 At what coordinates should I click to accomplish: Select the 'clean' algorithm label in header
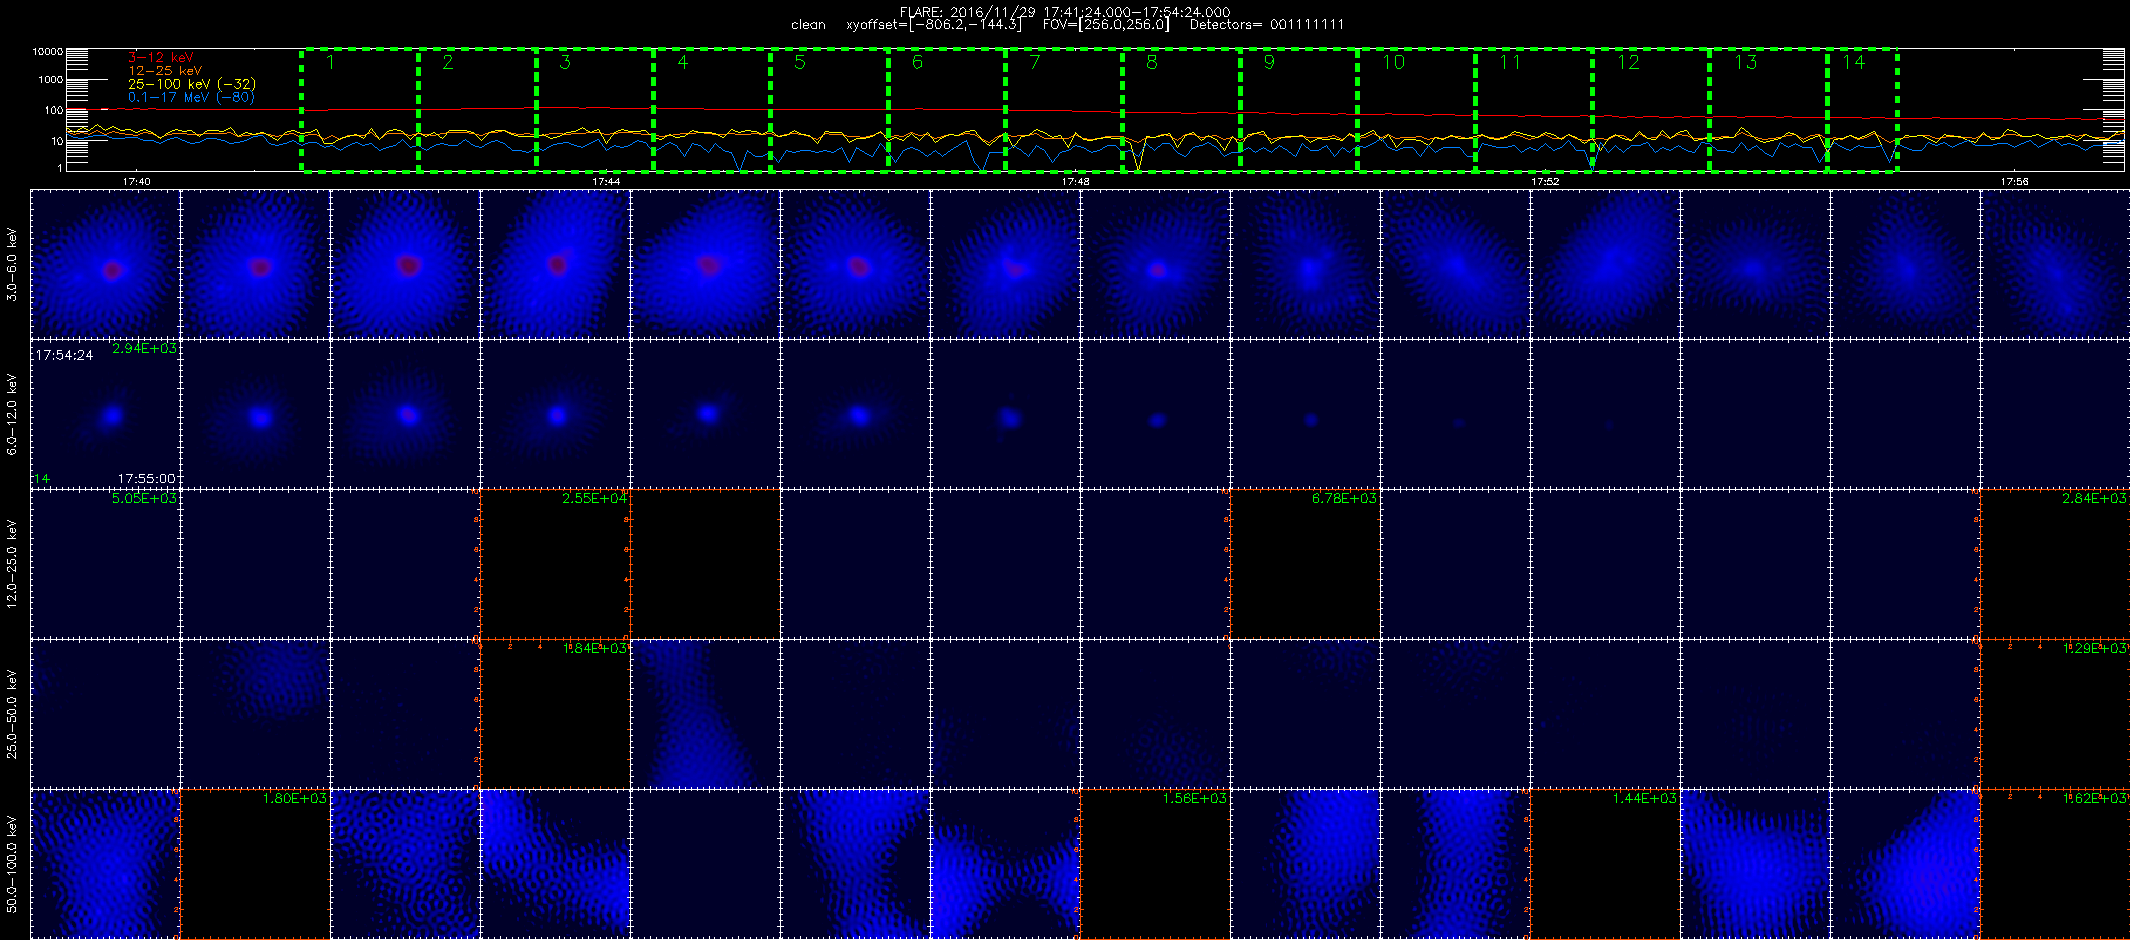point(808,25)
